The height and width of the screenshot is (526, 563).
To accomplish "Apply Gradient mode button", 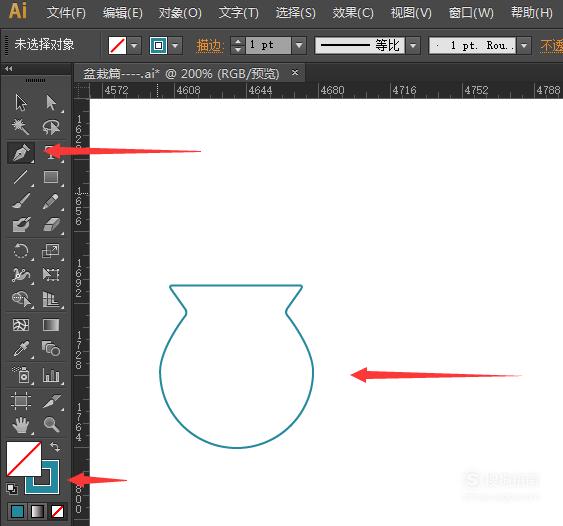I will click(x=38, y=511).
